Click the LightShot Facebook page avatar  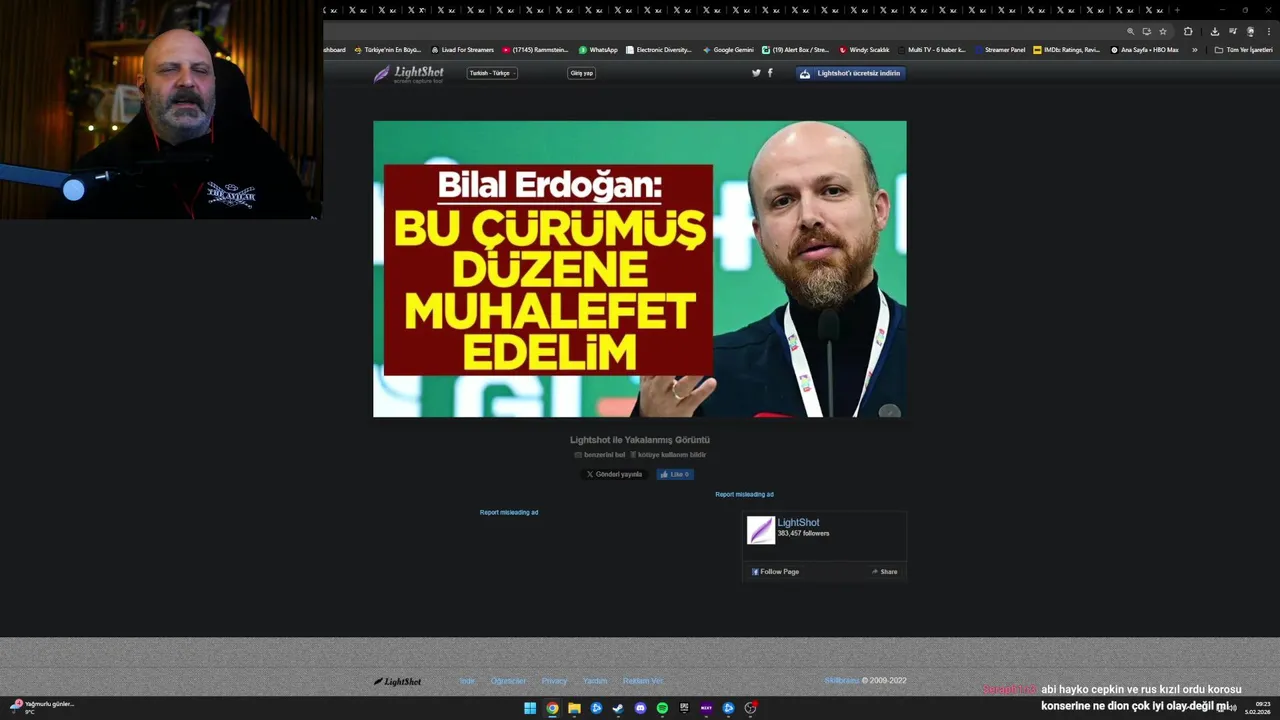click(761, 530)
